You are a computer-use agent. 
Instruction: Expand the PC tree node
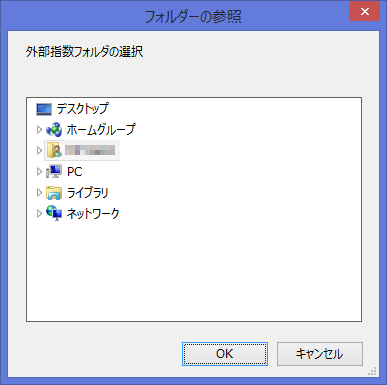point(39,172)
